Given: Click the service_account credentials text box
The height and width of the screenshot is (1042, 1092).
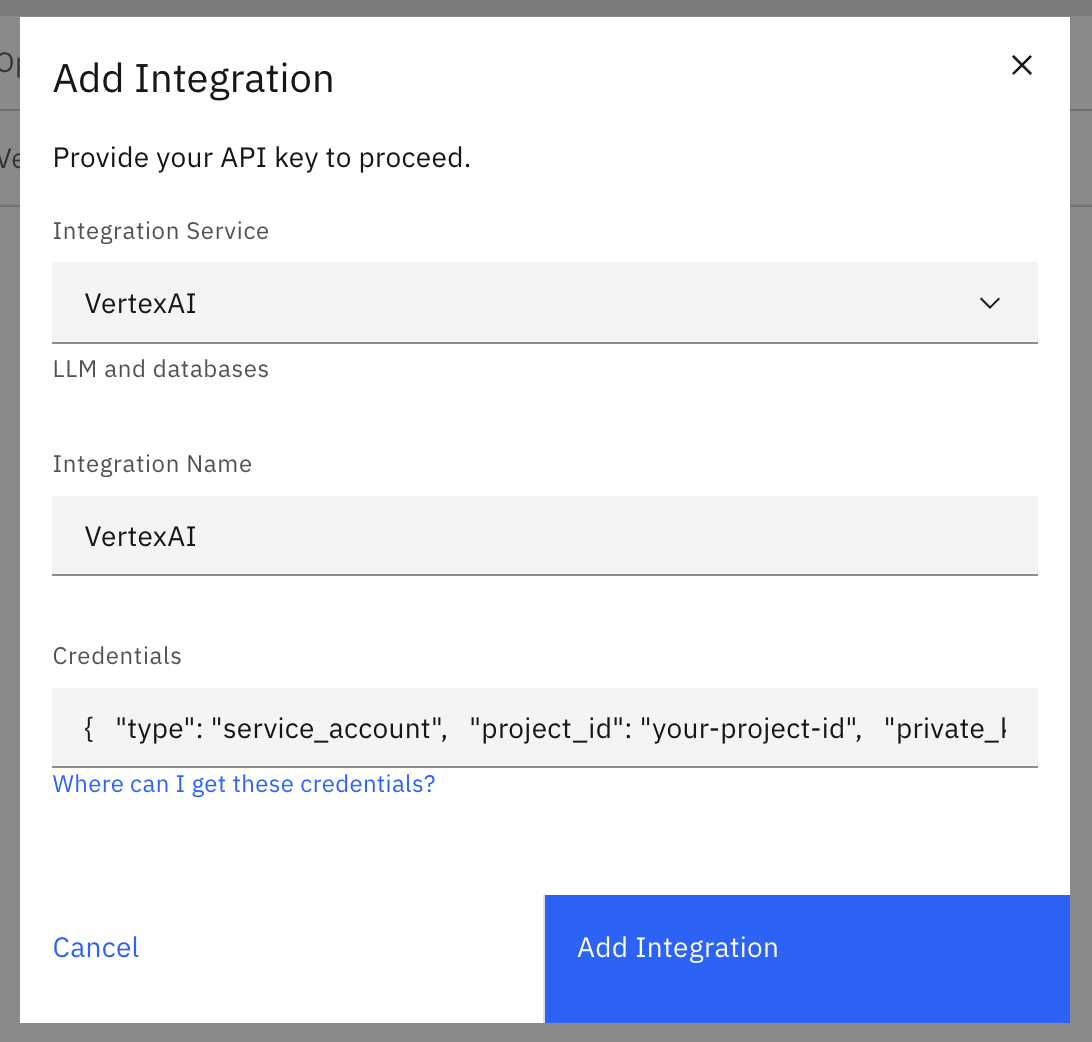Looking at the screenshot, I should coord(545,728).
